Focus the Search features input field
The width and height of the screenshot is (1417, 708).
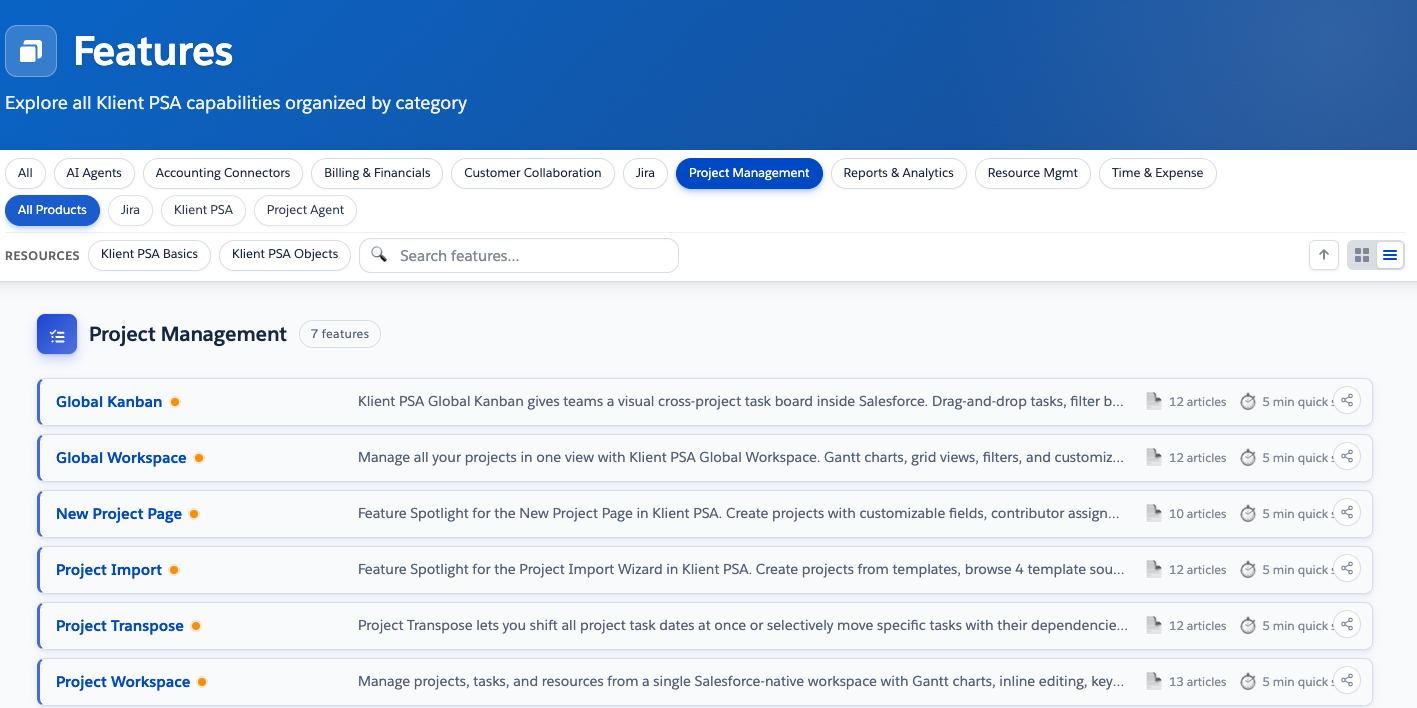(x=519, y=255)
